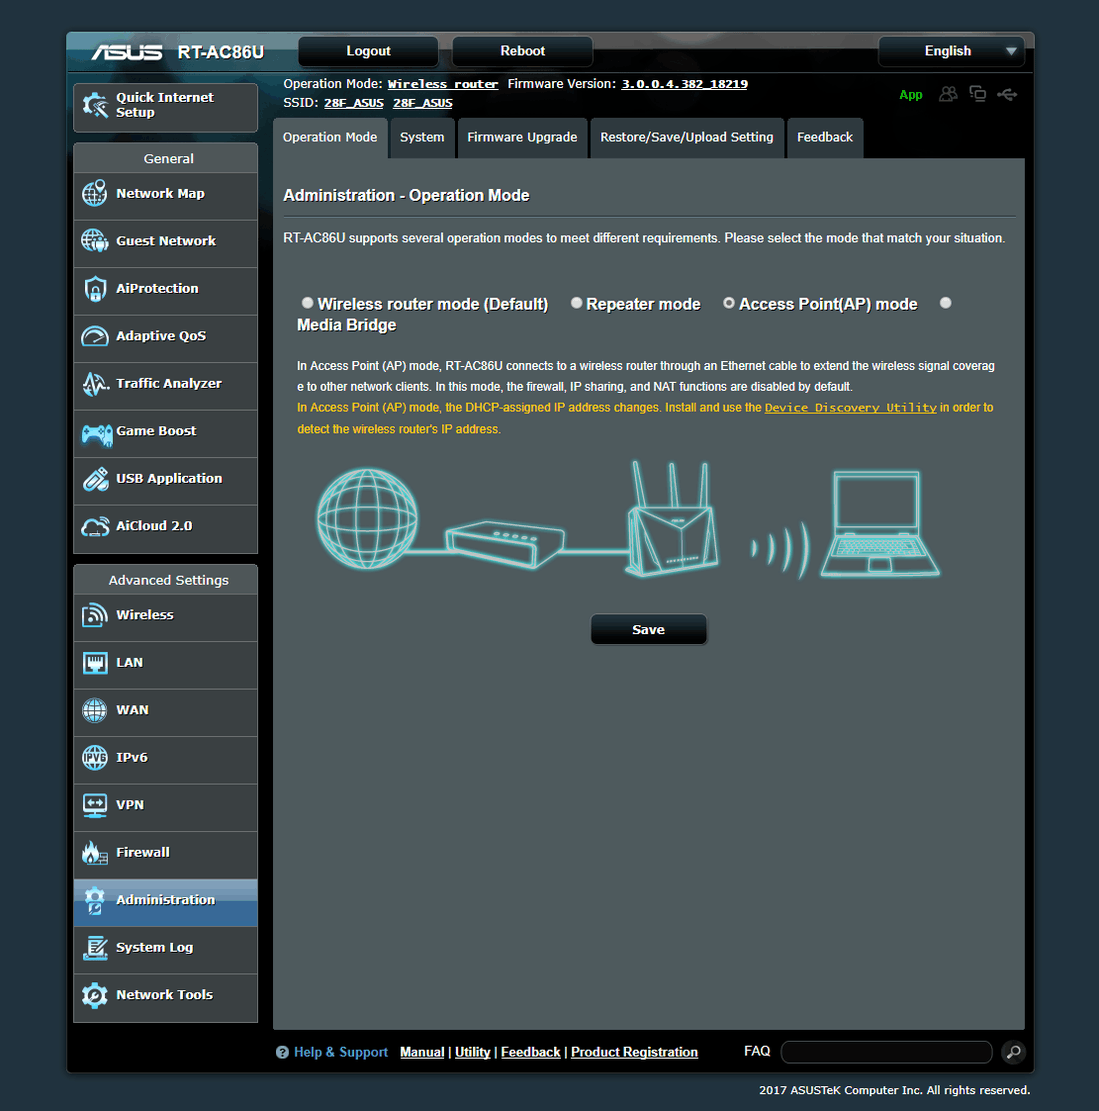Click the connected clients status icon

click(x=948, y=94)
